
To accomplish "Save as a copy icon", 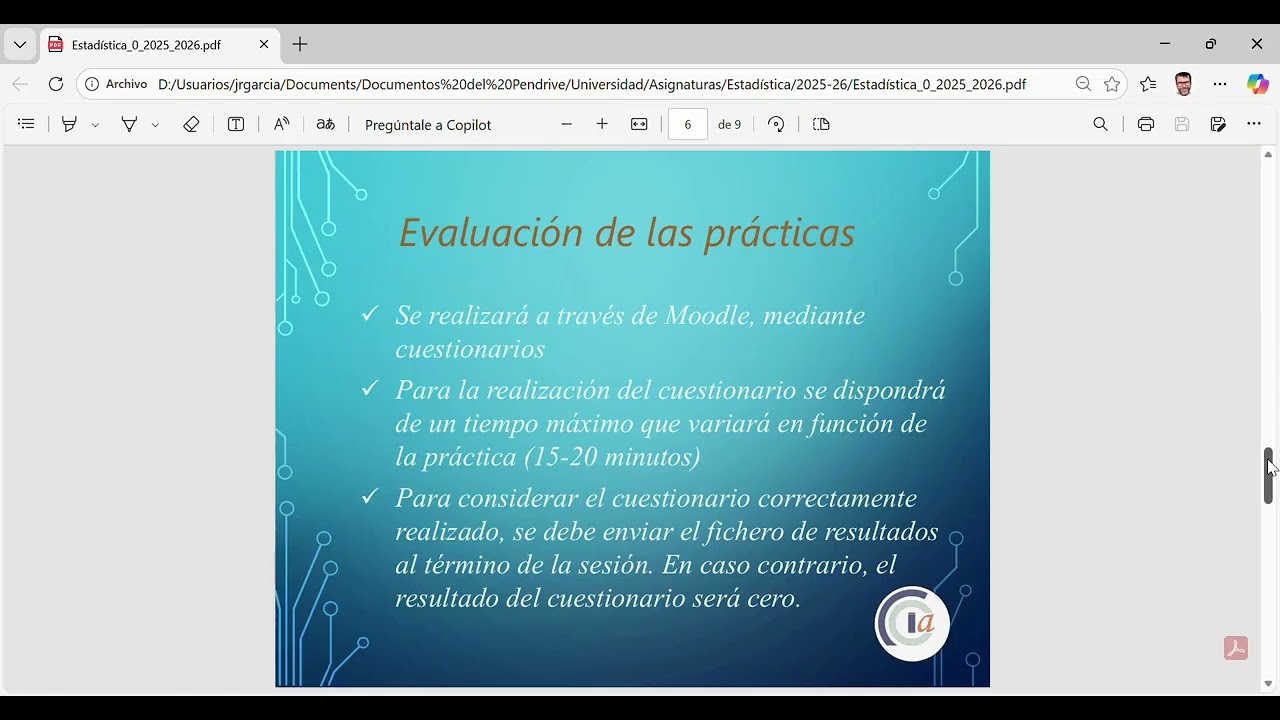I will click(x=1218, y=124).
